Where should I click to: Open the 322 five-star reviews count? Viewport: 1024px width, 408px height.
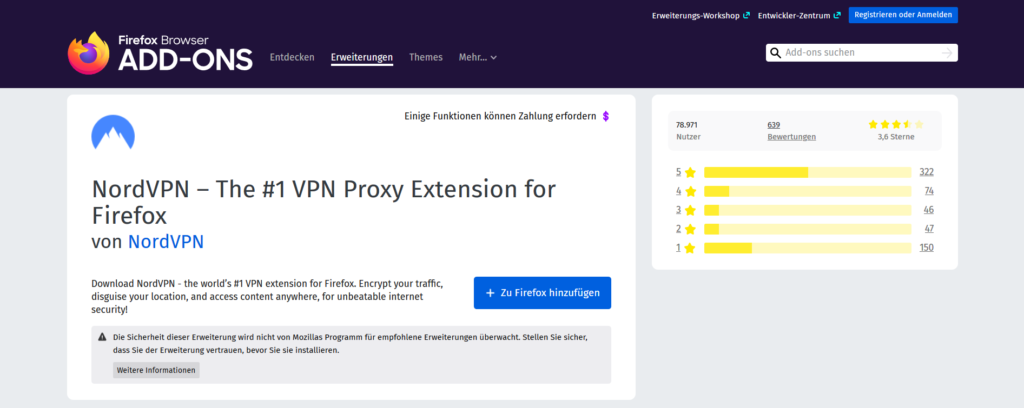[x=926, y=172]
